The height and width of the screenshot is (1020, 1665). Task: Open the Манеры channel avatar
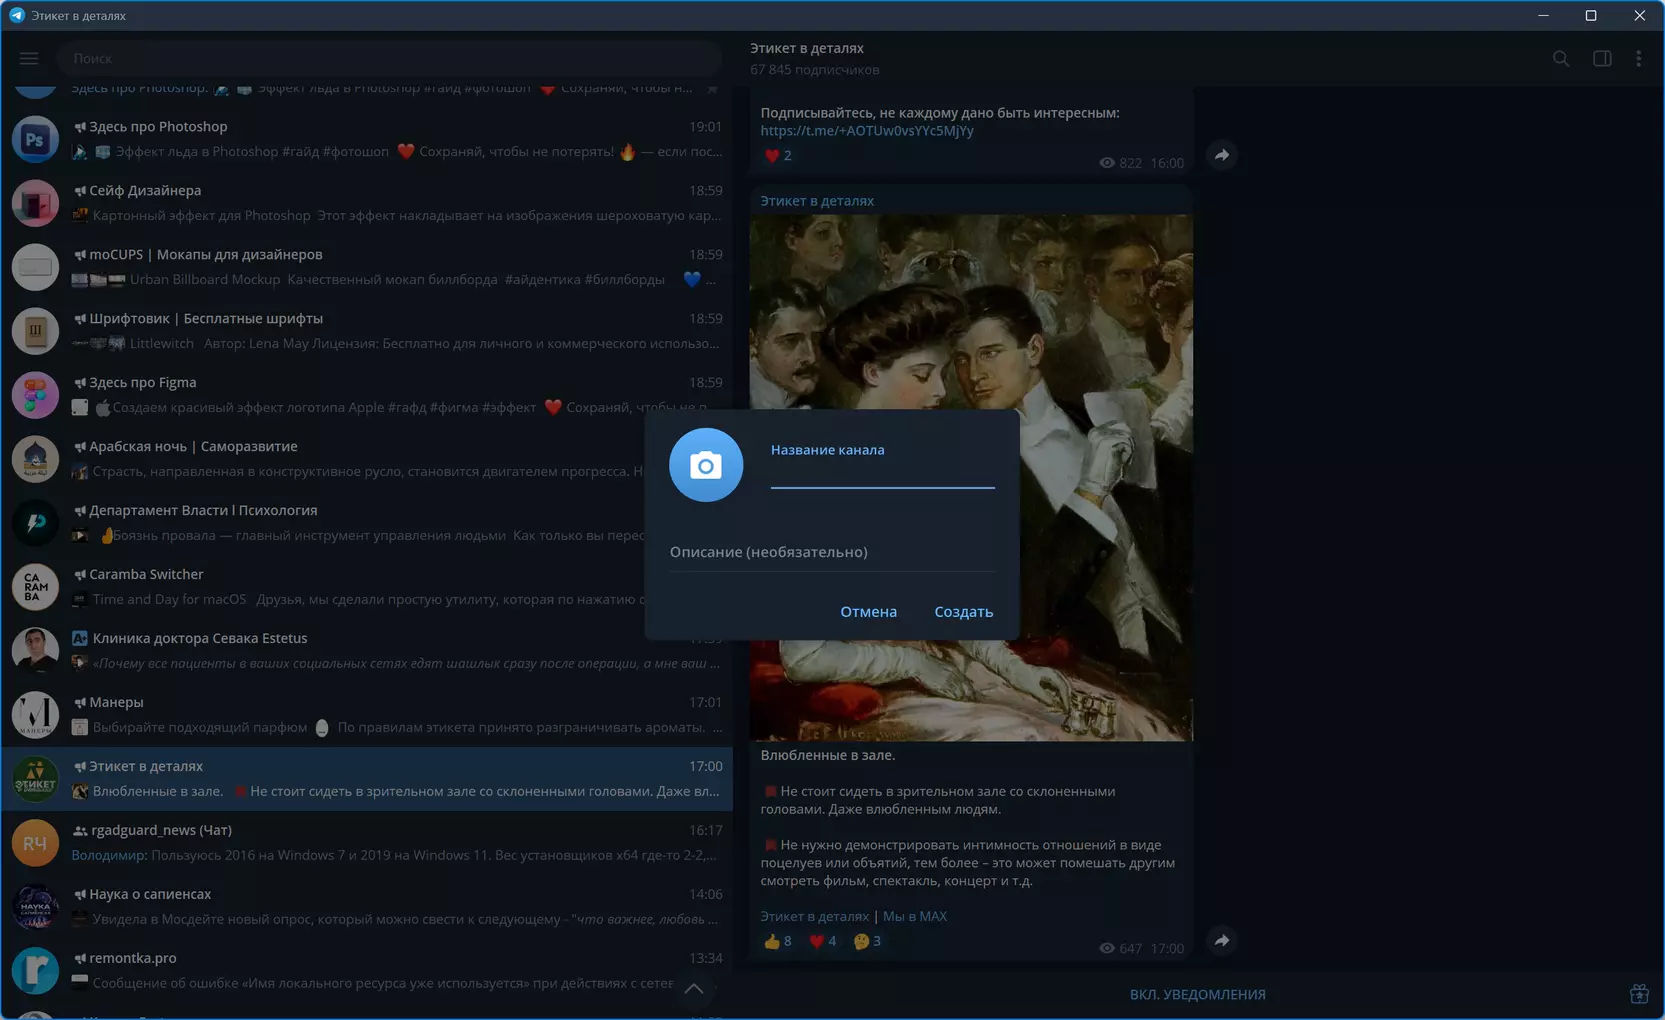[35, 715]
